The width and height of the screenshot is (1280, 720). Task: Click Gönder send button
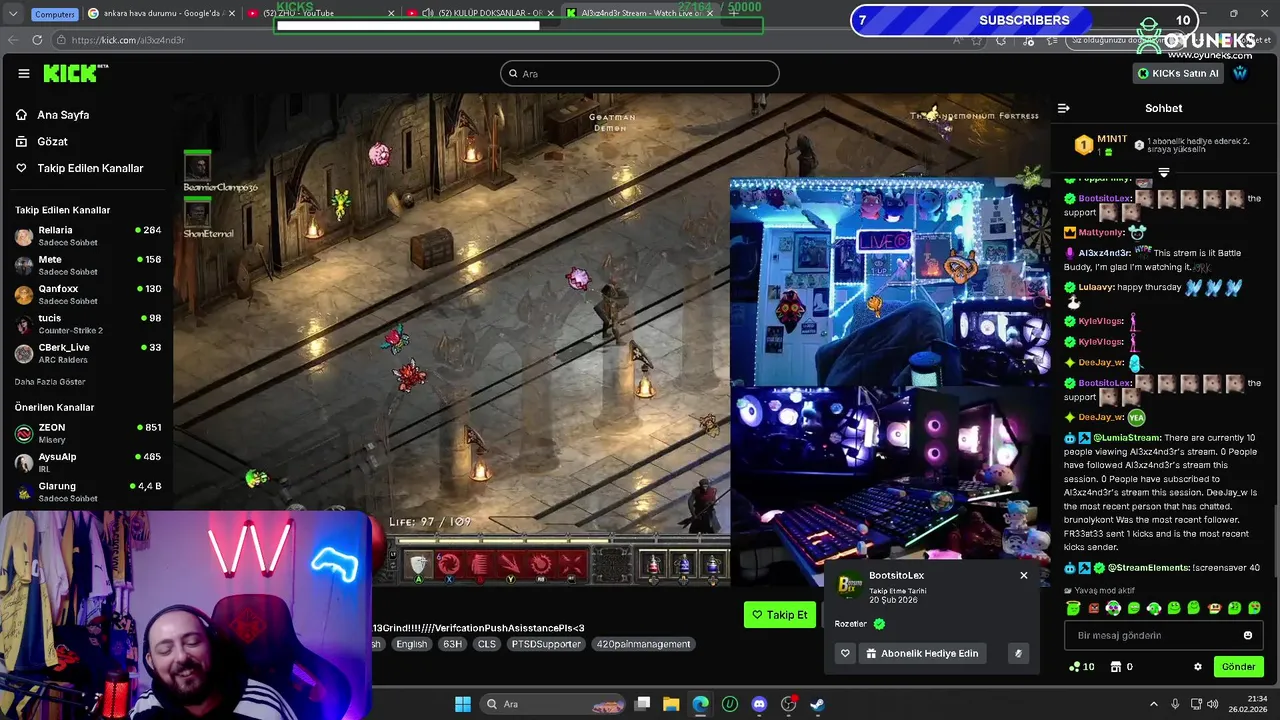click(x=1238, y=666)
